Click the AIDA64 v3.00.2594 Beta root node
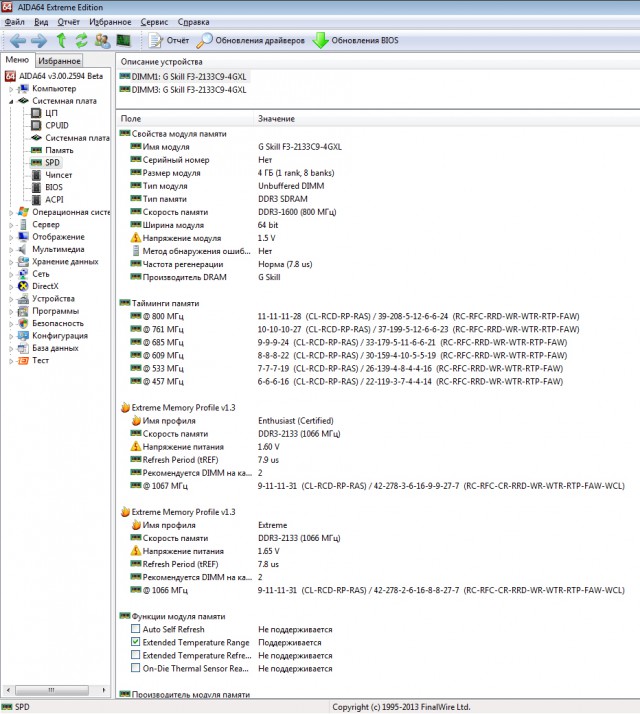The height and width of the screenshot is (714, 640). (54, 76)
